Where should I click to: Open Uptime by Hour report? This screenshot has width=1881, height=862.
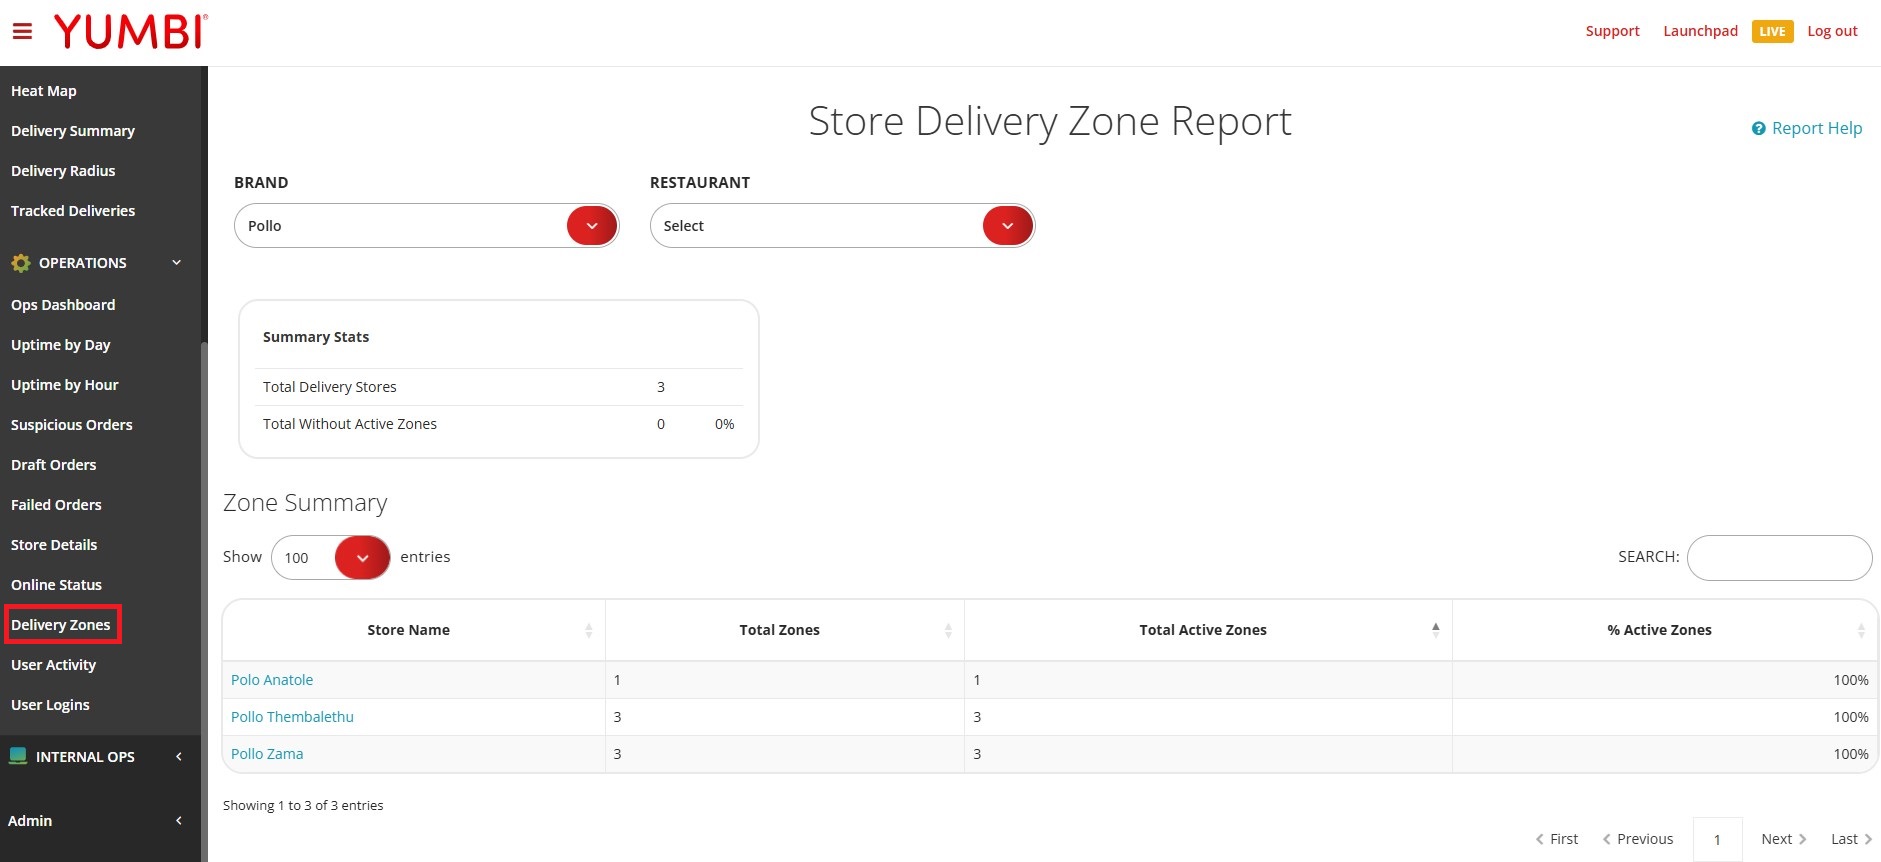[x=65, y=385]
